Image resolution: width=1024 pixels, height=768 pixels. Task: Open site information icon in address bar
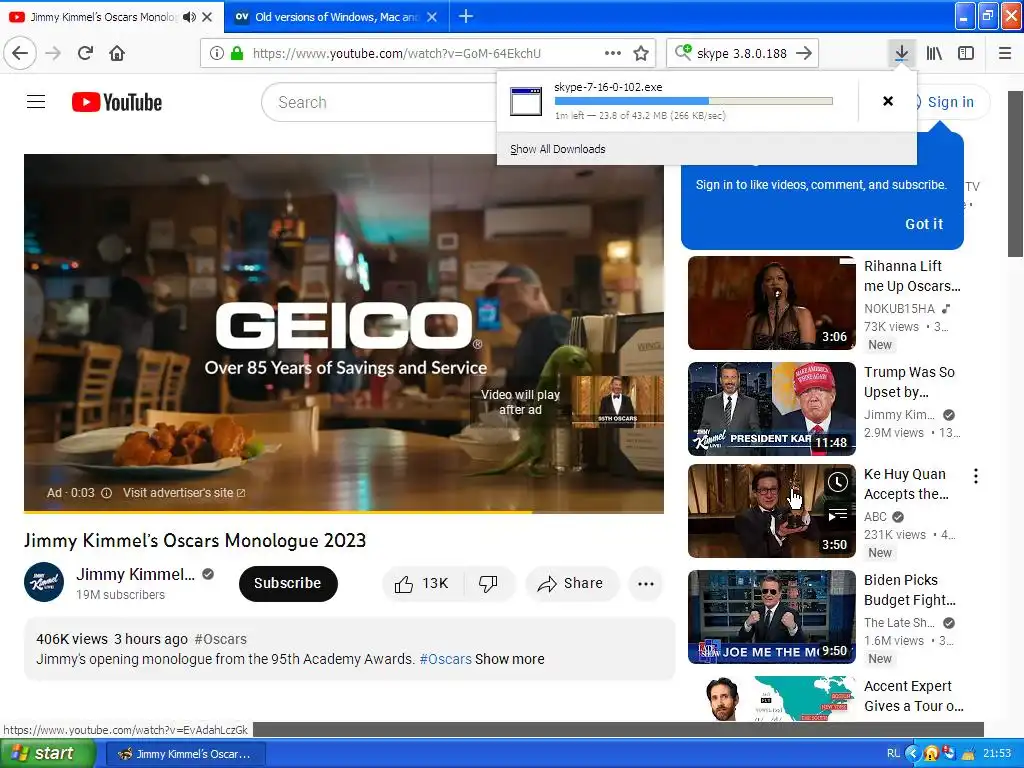tap(217, 53)
